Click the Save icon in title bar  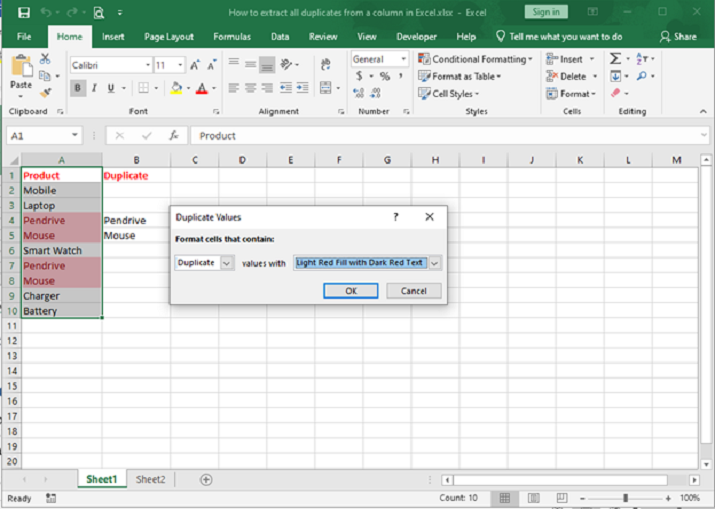[x=24, y=12]
